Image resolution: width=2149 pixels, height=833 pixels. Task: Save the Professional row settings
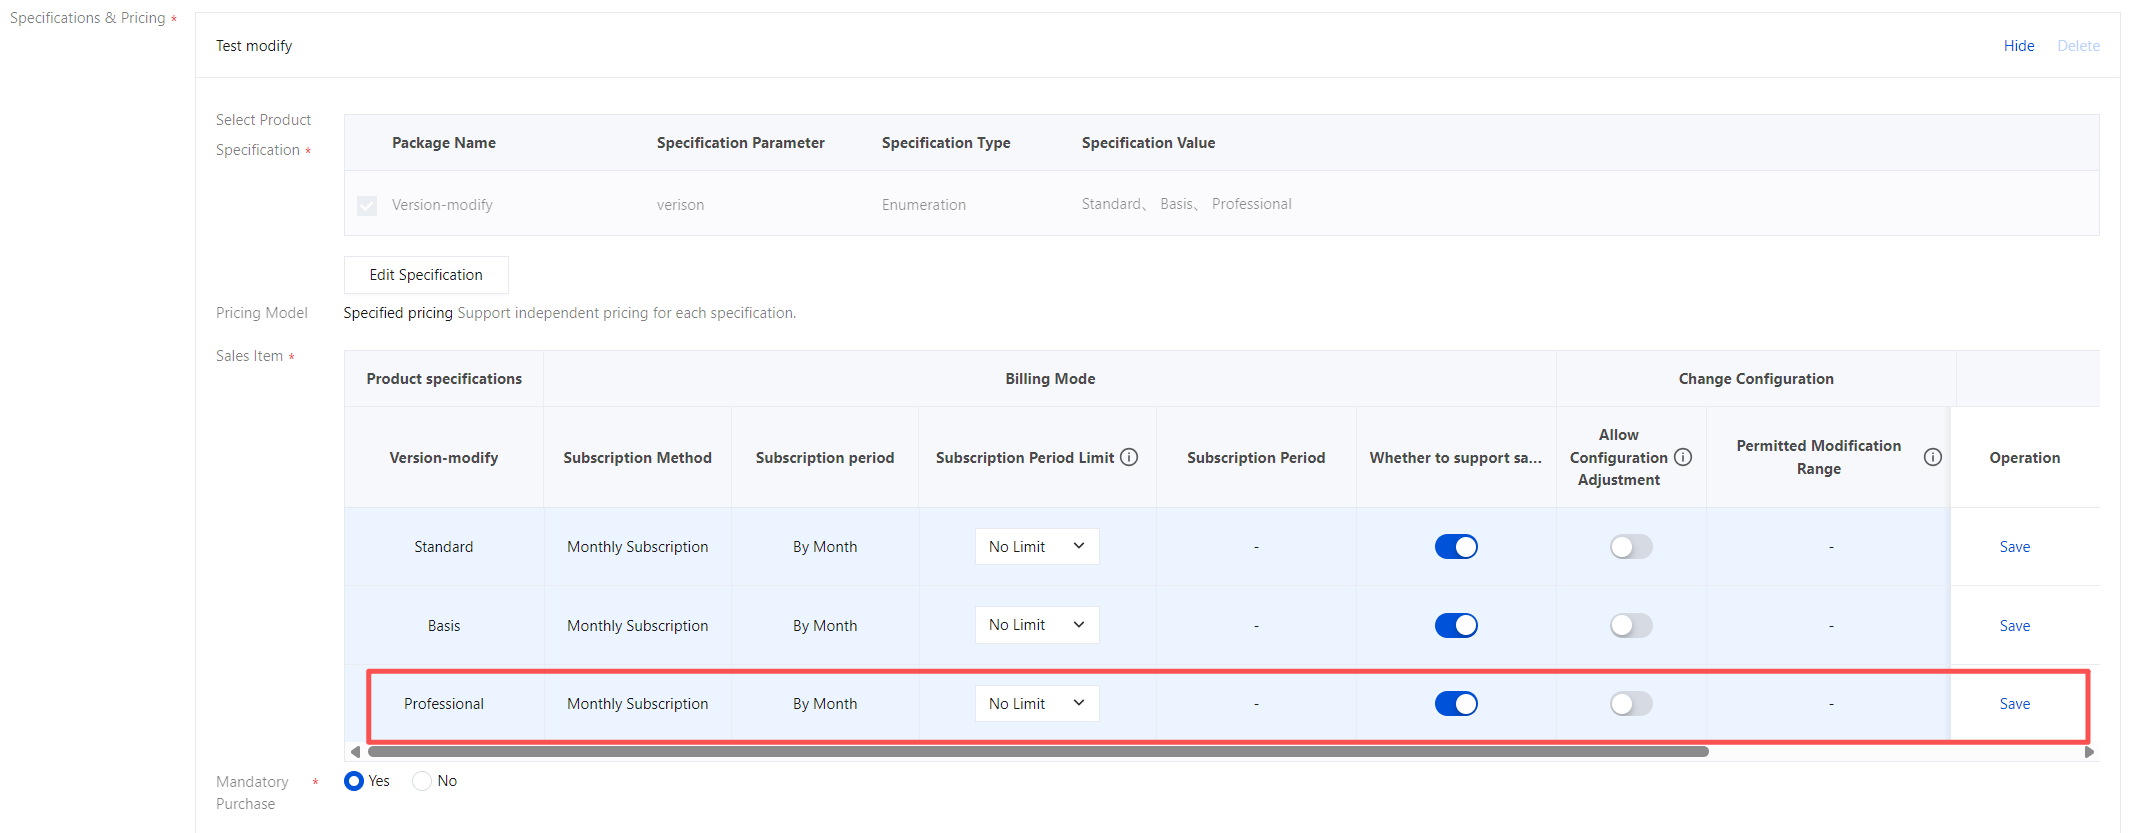[2014, 704]
